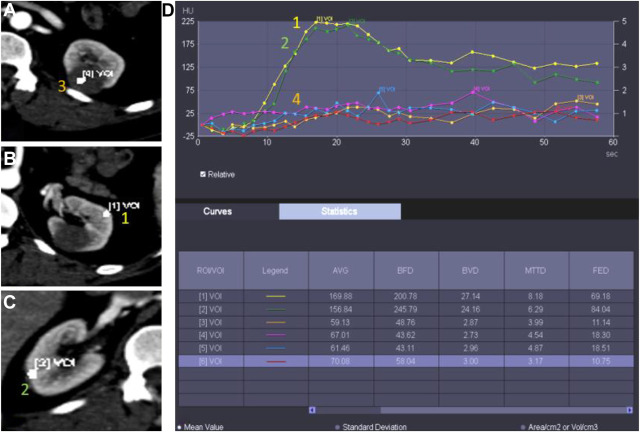Open the CT thumbnail labeled A
The width and height of the screenshot is (640, 432).
click(81, 71)
